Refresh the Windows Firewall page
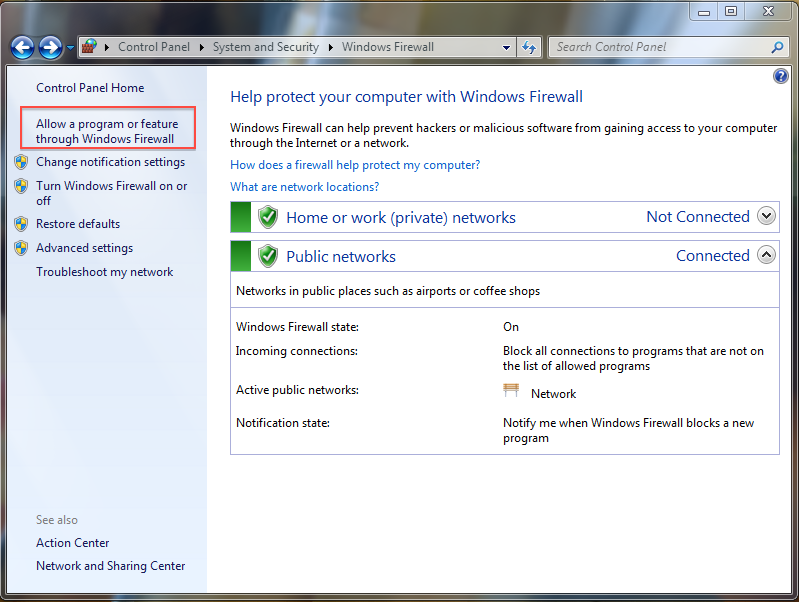Viewport: 799px width, 602px height. (529, 47)
